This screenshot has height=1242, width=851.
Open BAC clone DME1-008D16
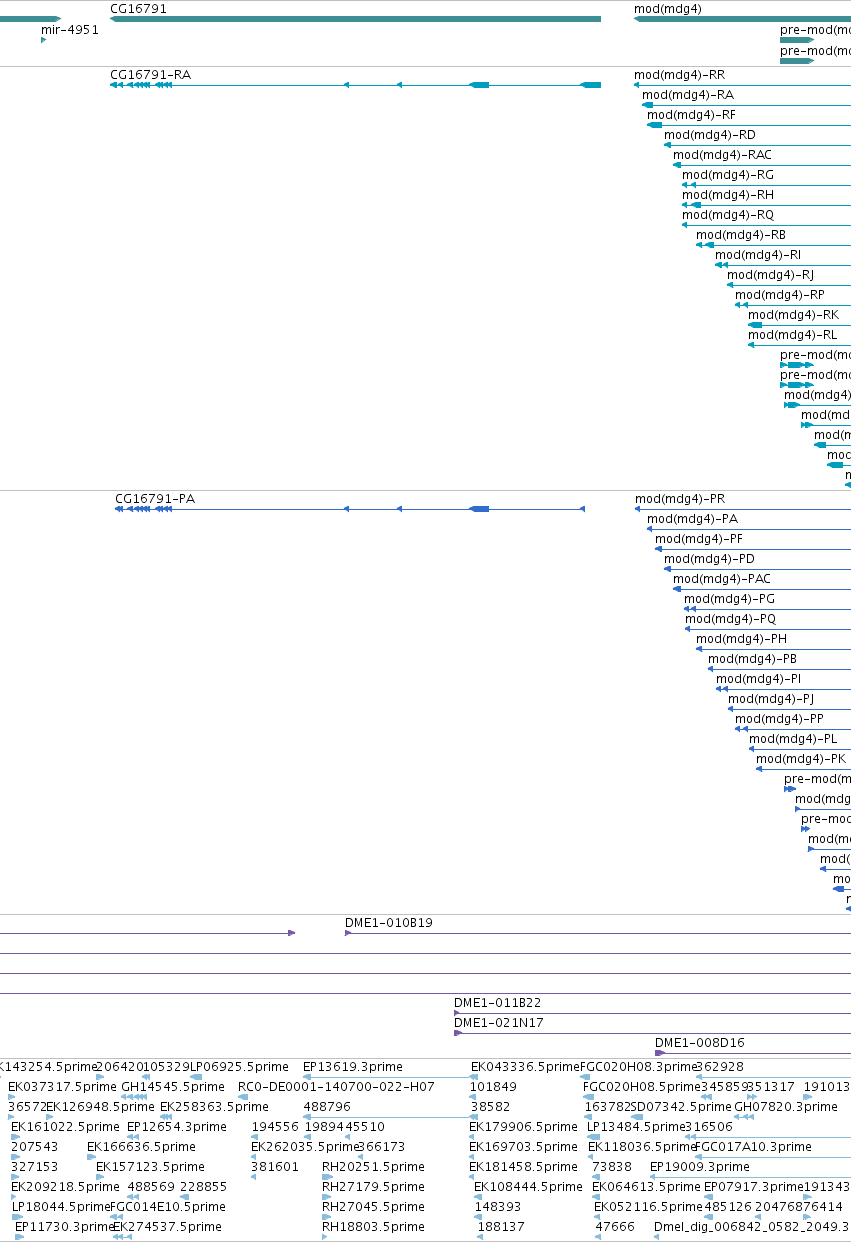tap(700, 1042)
